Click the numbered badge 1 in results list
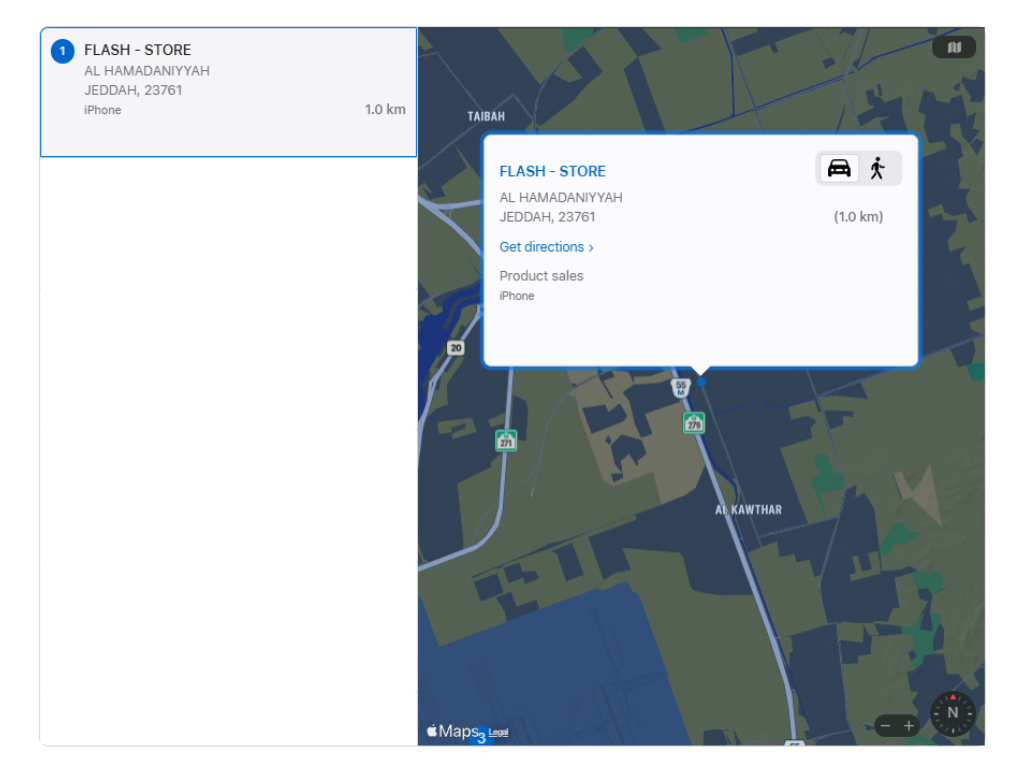The image size is (1023, 773). [63, 51]
